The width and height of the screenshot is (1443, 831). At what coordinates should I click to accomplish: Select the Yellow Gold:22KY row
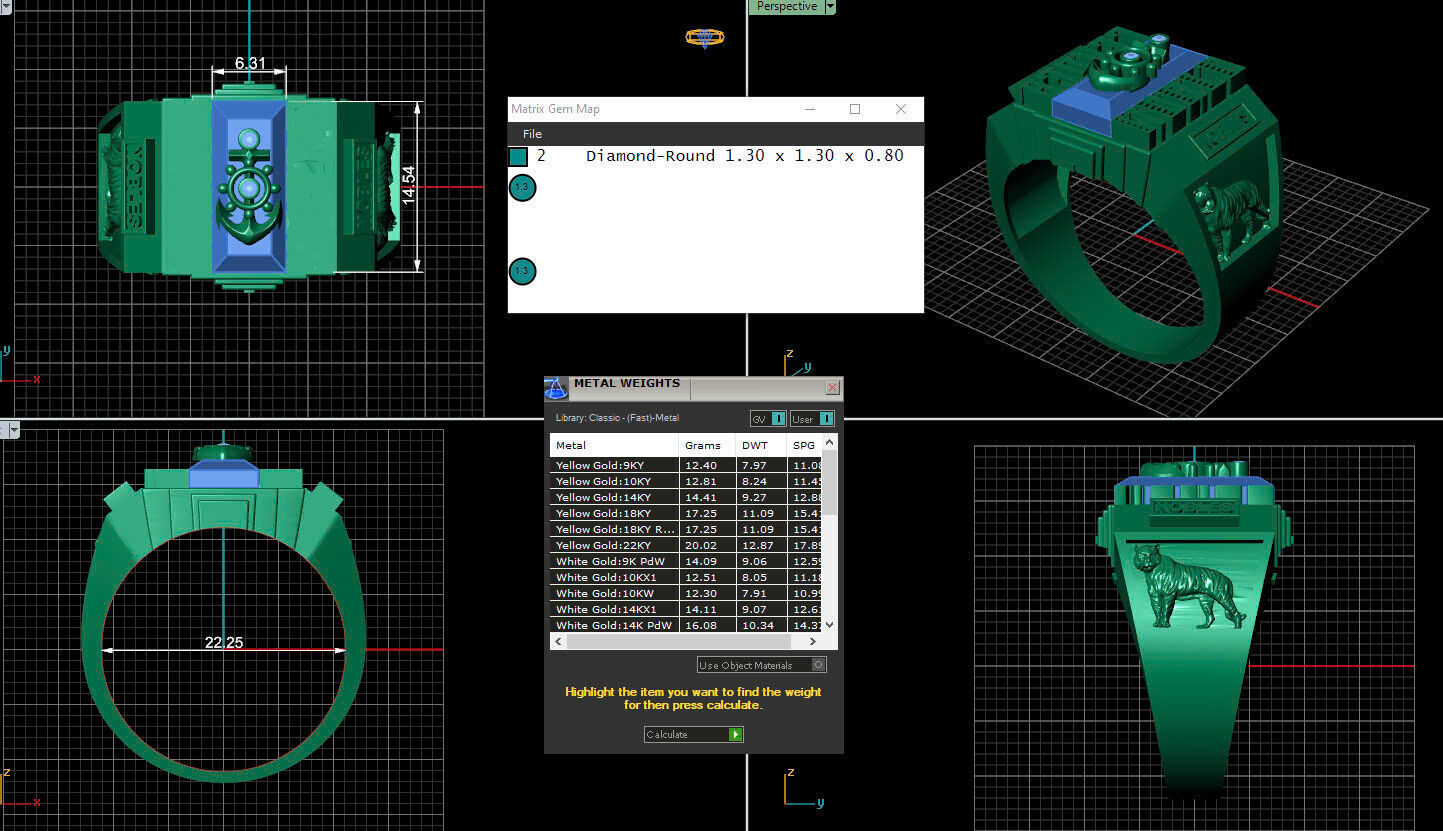click(686, 545)
